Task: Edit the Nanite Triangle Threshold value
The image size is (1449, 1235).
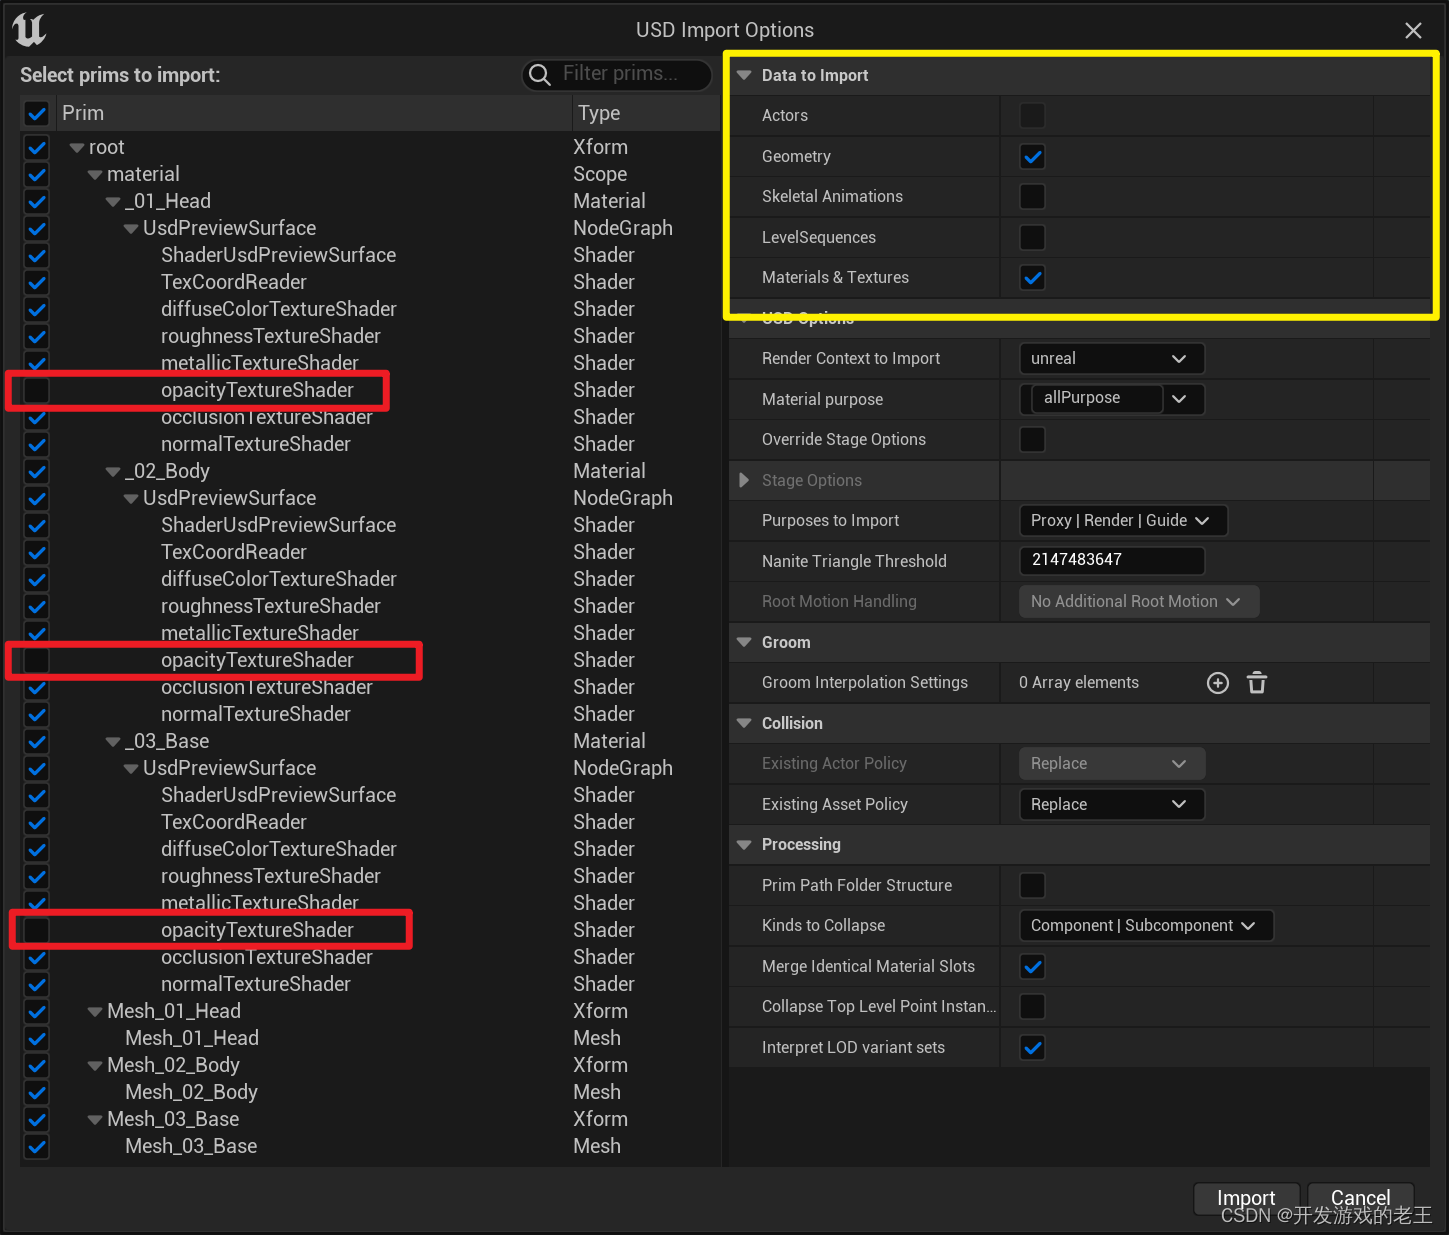Action: tap(1111, 561)
